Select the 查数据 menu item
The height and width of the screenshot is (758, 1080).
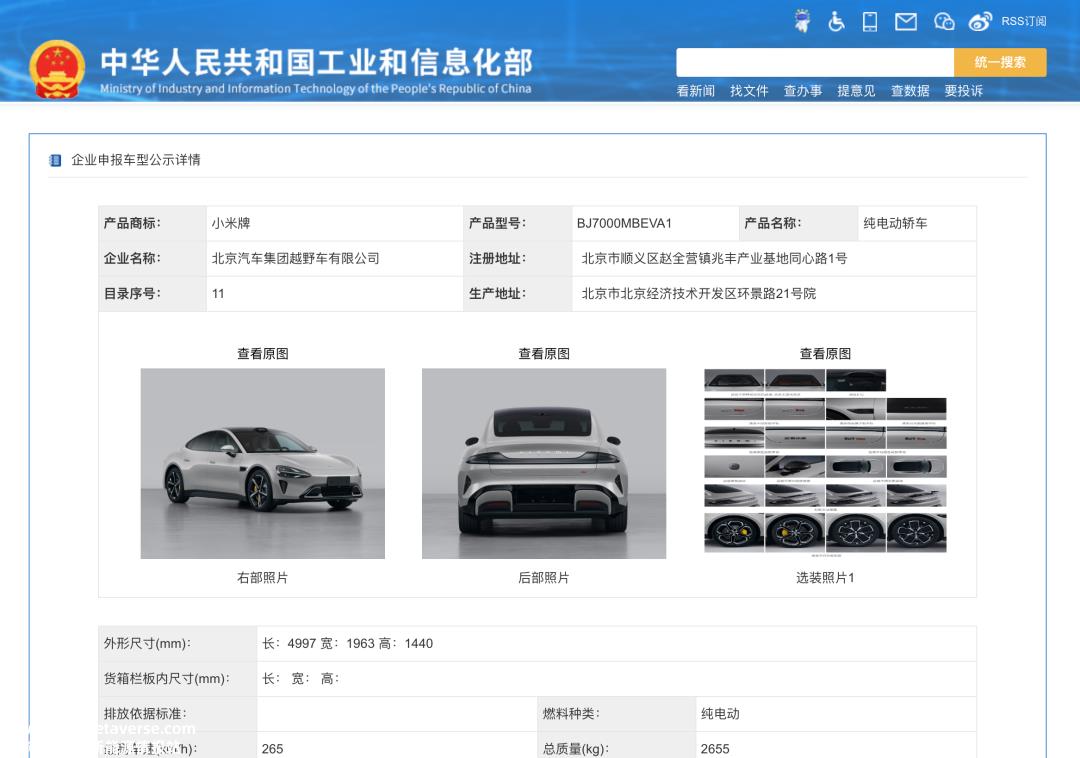[x=910, y=91]
